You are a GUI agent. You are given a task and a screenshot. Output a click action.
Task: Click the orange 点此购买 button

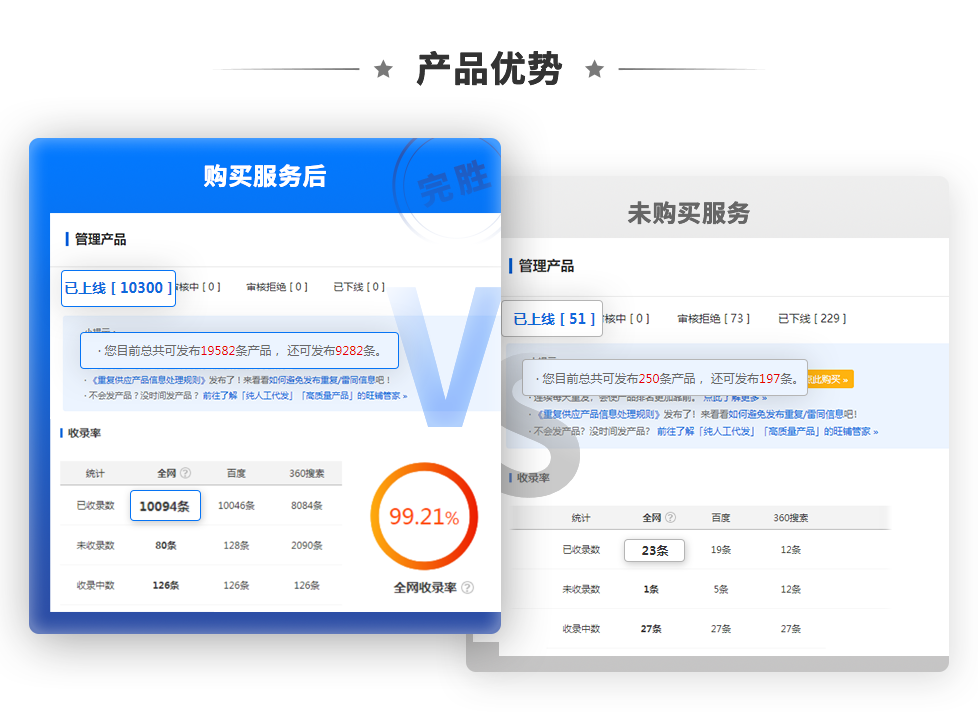click(x=830, y=379)
